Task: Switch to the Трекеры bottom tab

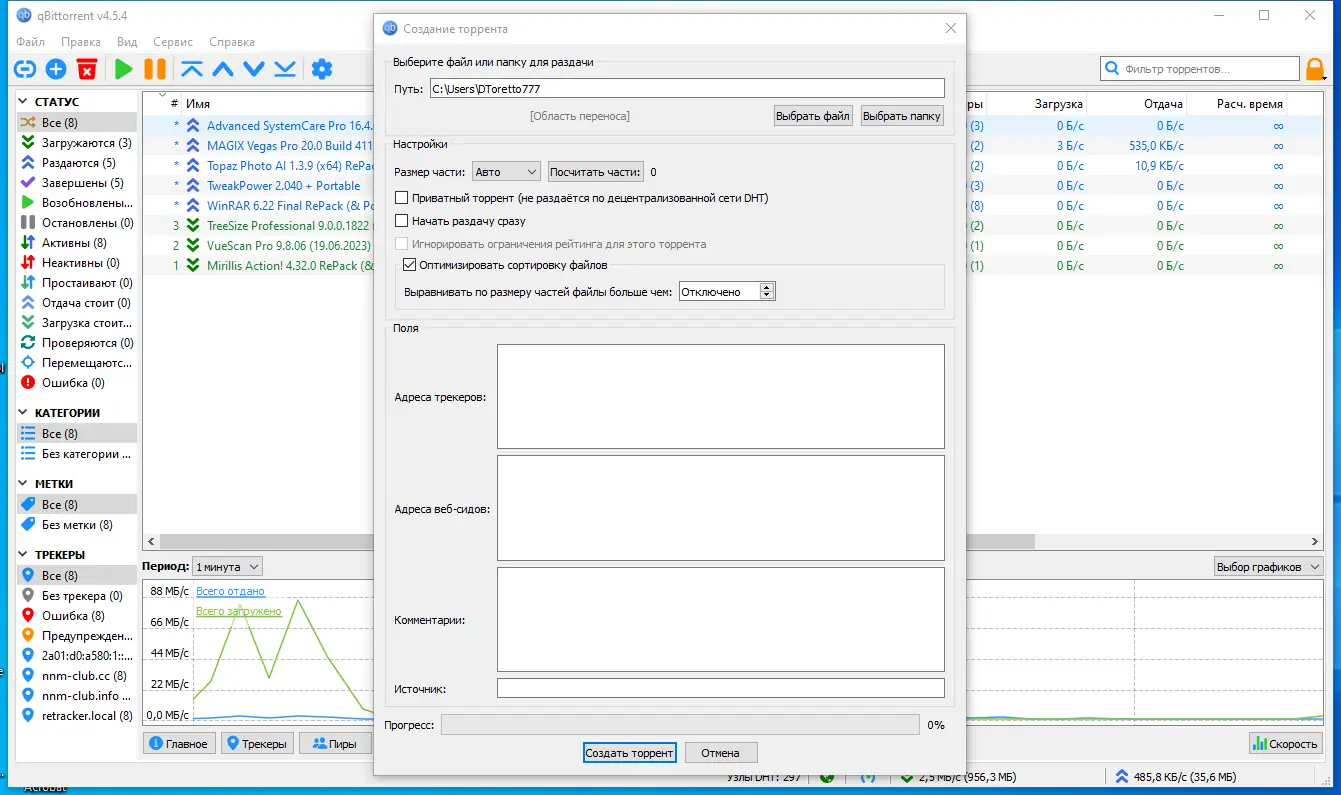Action: [x=257, y=744]
